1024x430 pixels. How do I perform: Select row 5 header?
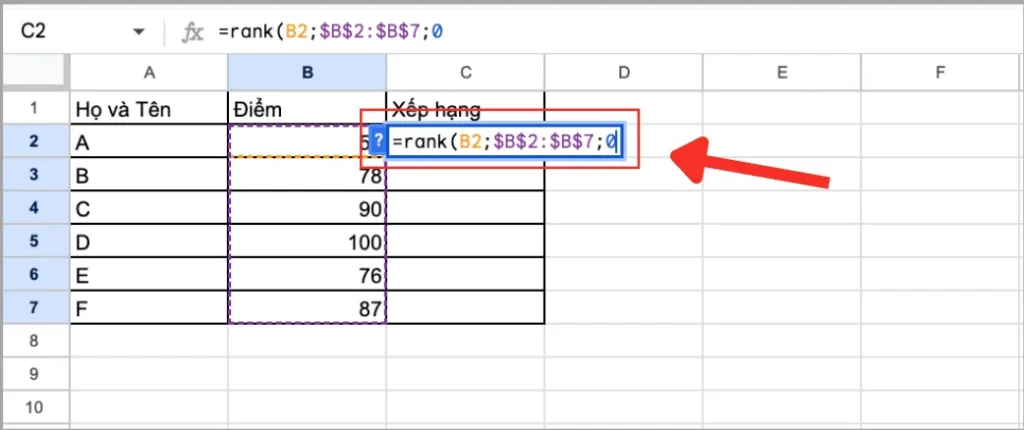35,241
